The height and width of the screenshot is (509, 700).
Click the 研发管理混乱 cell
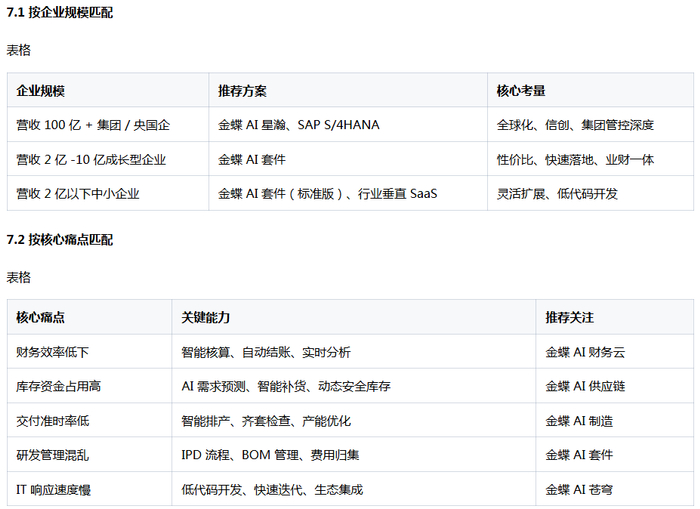89,455
